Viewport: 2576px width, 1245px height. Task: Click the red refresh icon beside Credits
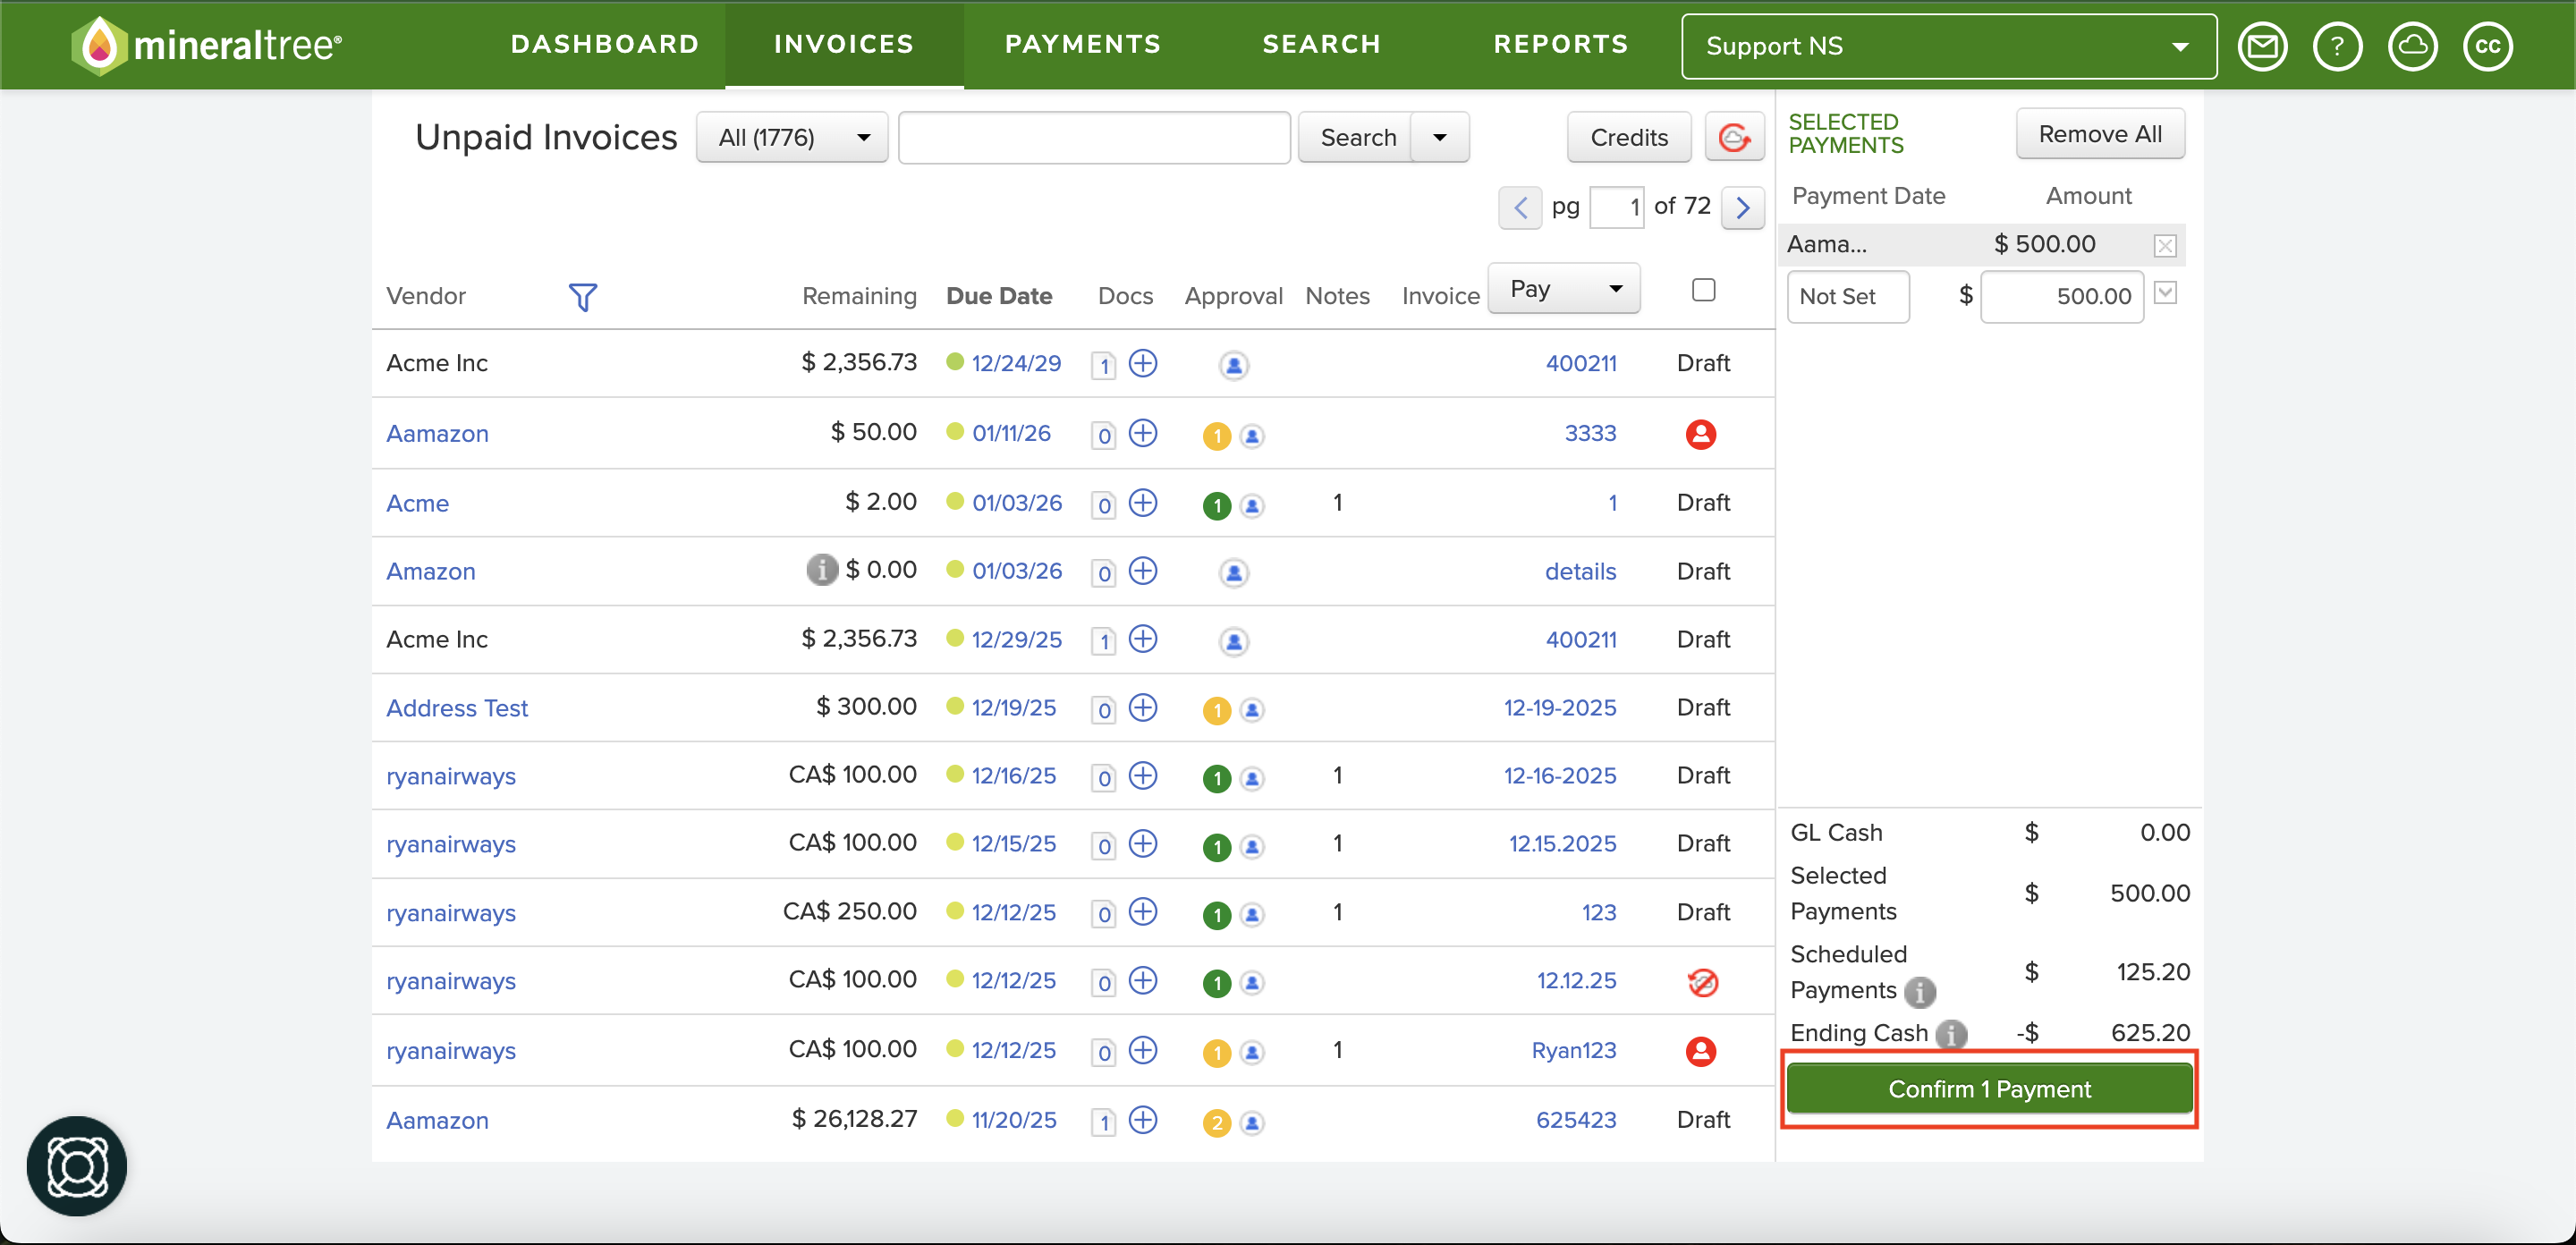tap(1734, 137)
